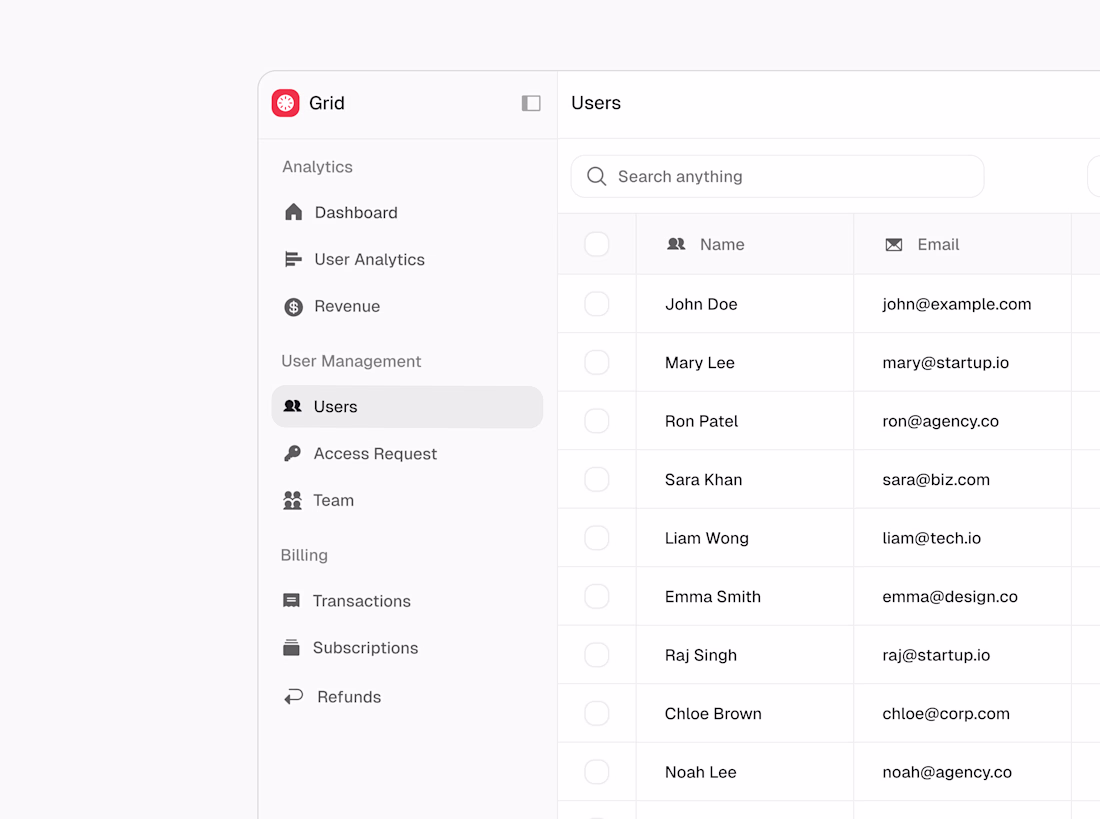Navigate to Team
This screenshot has height=819, width=1100.
point(407,500)
